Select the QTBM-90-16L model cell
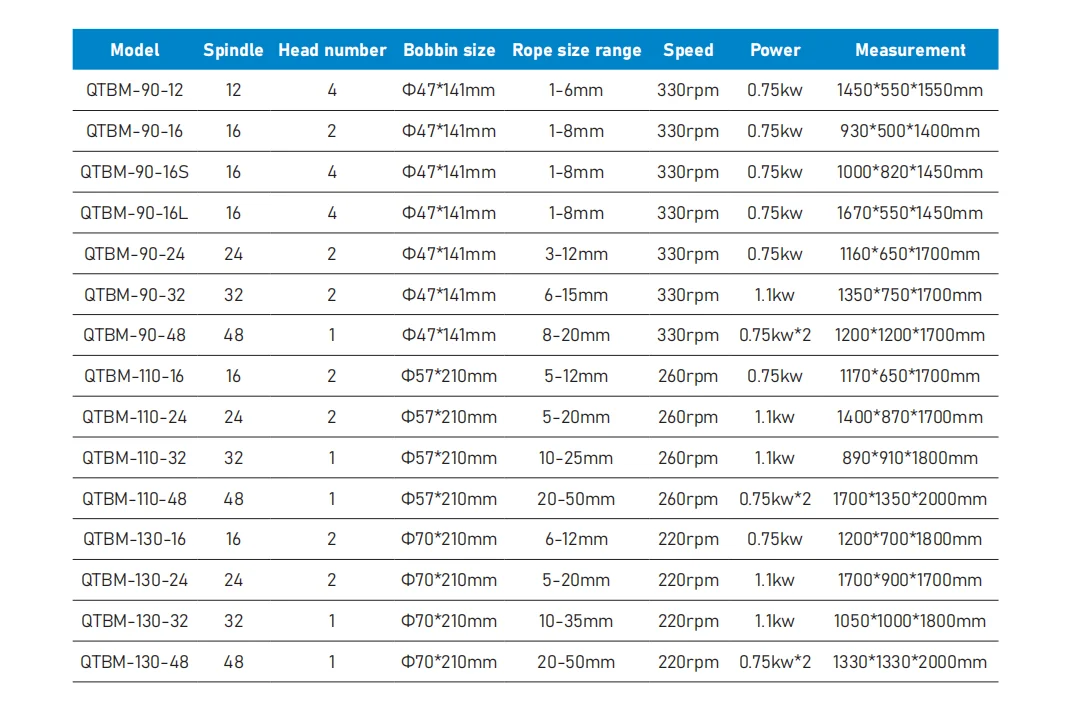 [135, 213]
